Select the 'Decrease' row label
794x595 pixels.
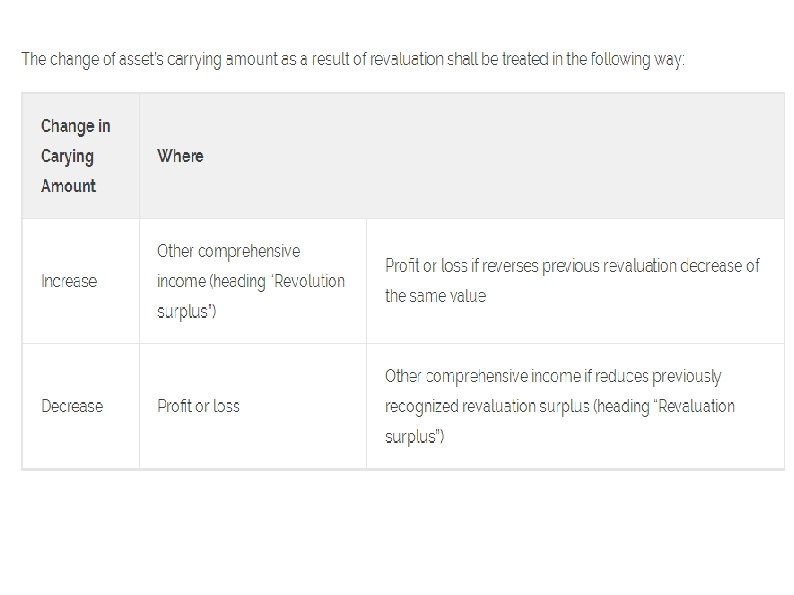[x=72, y=406]
